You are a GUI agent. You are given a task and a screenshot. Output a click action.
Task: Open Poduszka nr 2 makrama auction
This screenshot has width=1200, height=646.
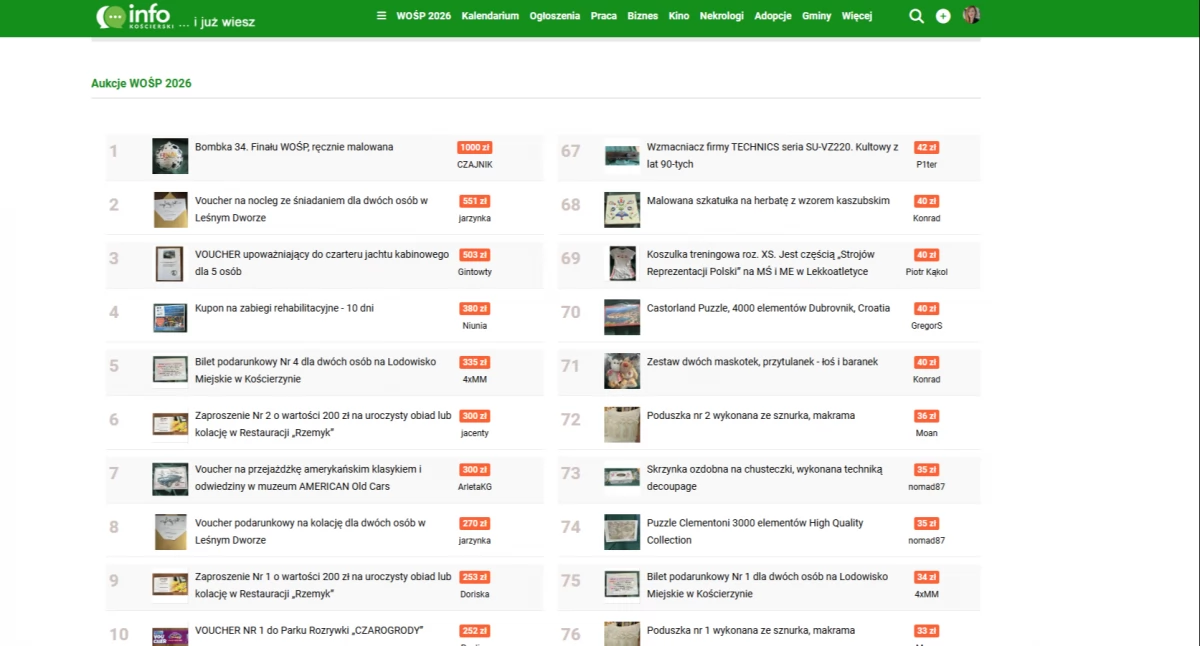[751, 415]
